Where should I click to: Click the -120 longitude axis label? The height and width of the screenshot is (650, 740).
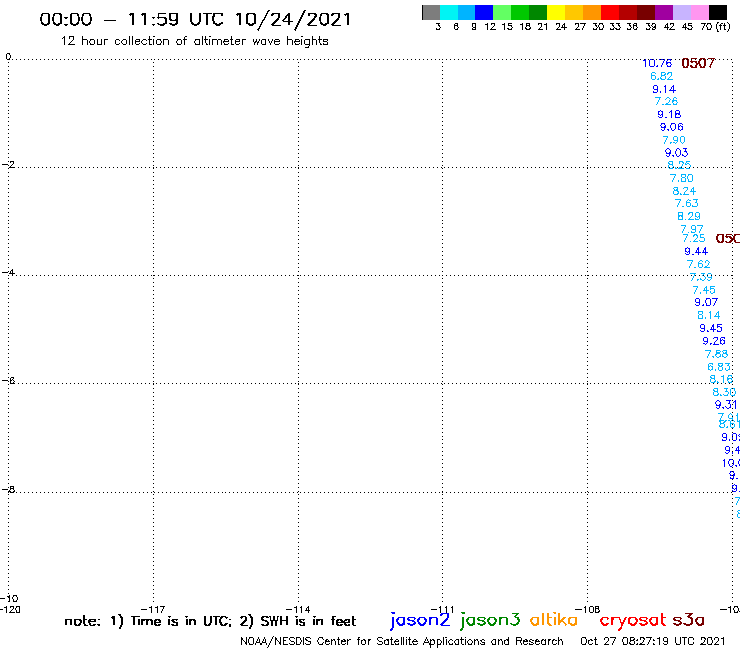pos(10,609)
